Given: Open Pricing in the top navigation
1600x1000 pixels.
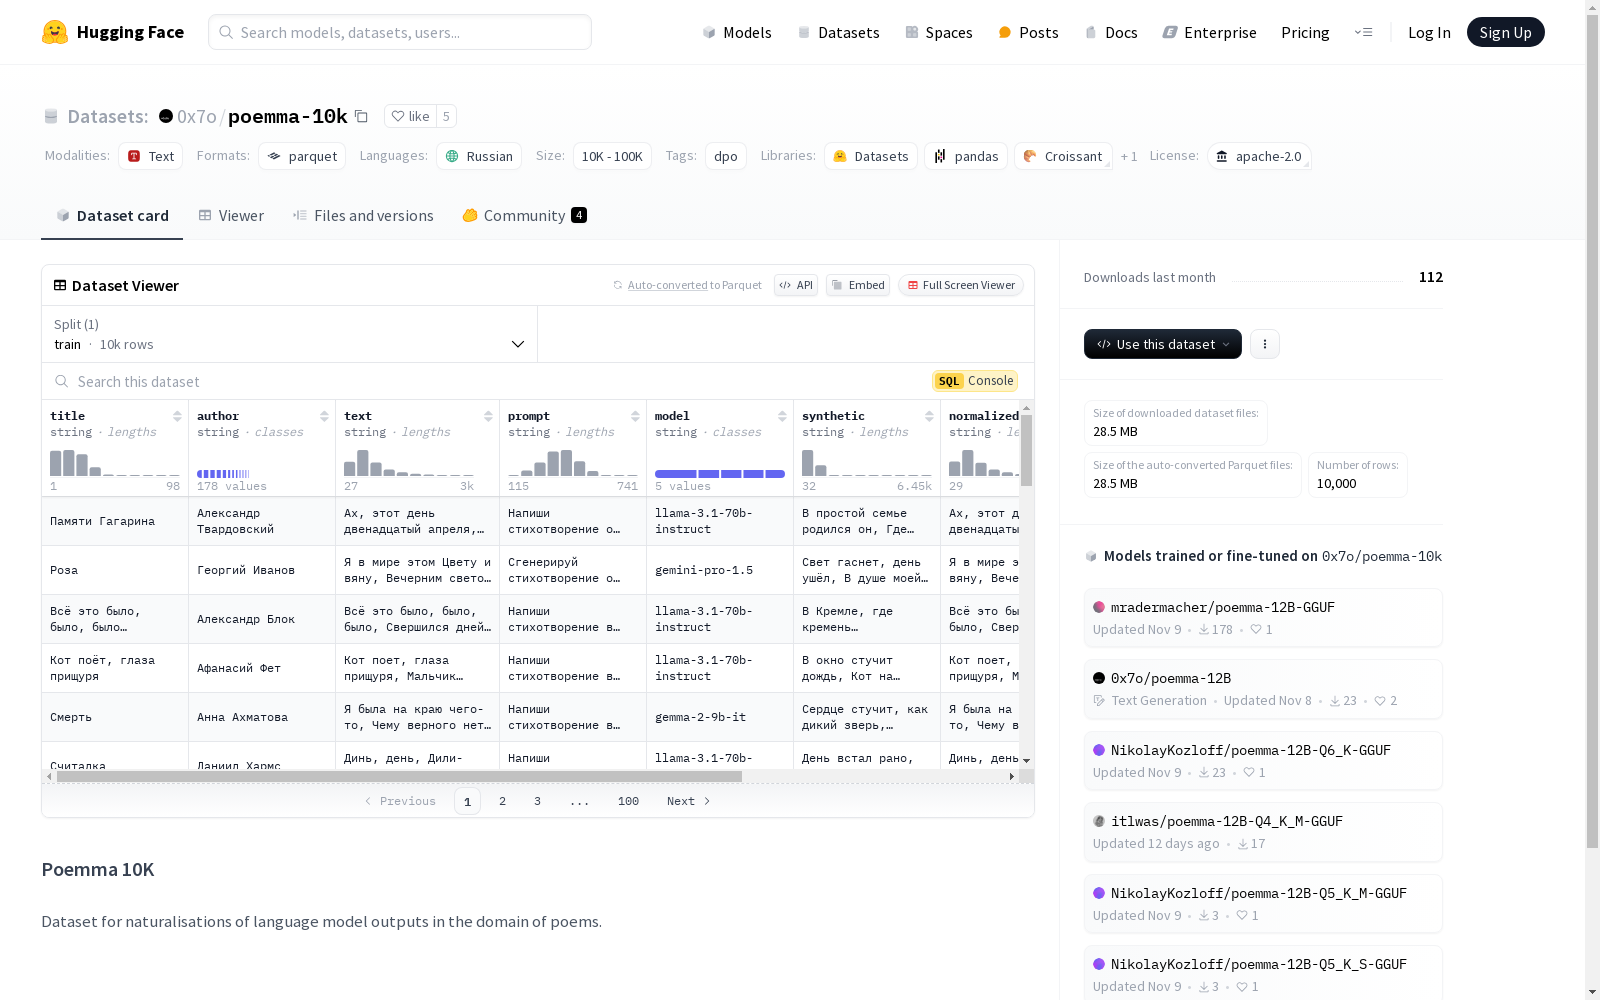Looking at the screenshot, I should (1305, 32).
